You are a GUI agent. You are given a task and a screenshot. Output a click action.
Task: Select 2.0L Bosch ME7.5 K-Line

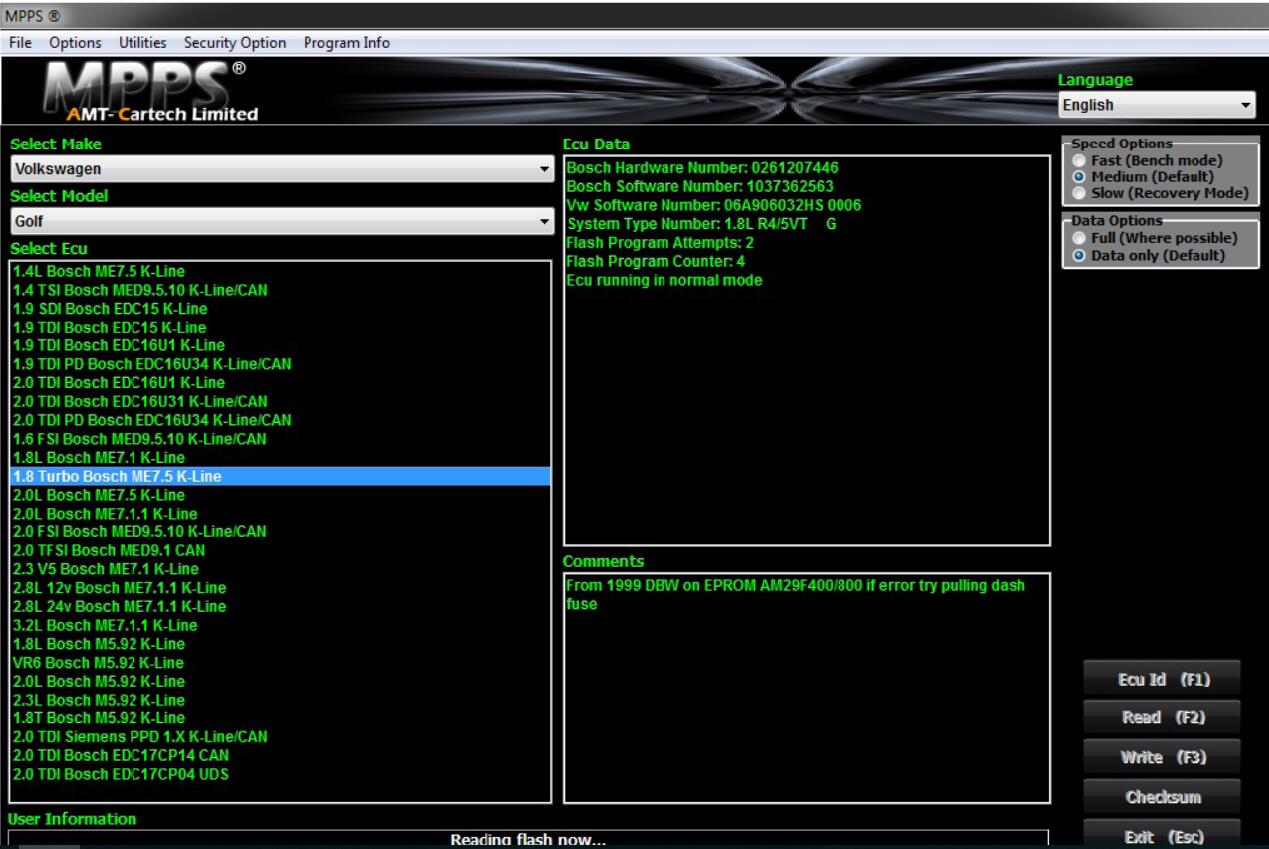click(281, 495)
